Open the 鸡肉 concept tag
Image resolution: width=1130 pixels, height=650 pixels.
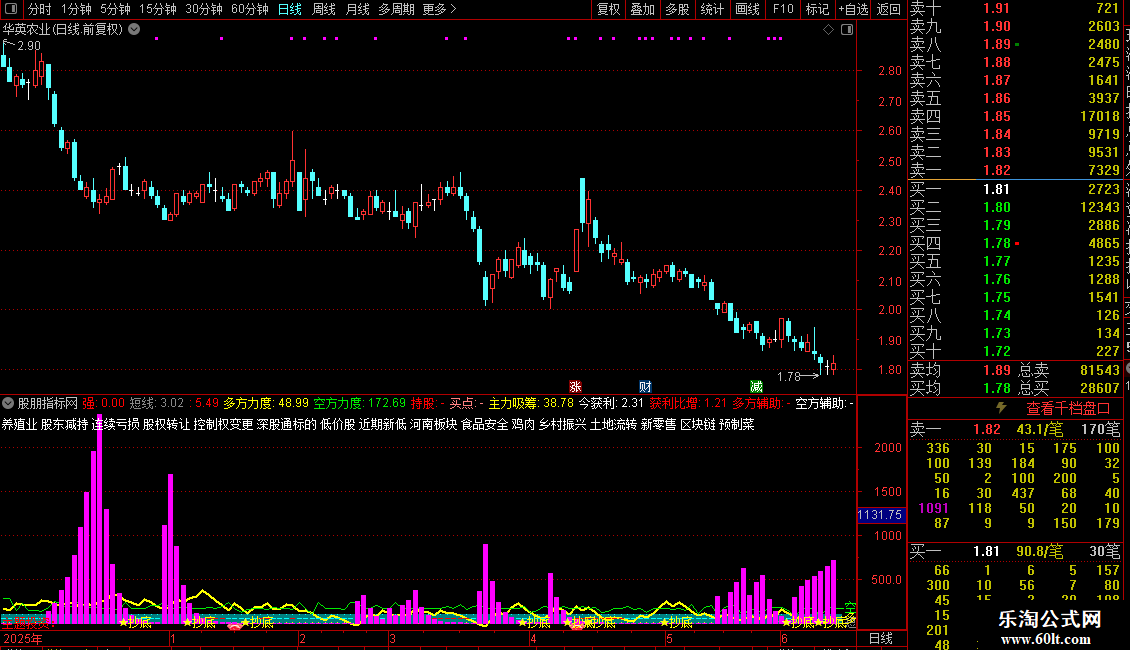(x=523, y=424)
